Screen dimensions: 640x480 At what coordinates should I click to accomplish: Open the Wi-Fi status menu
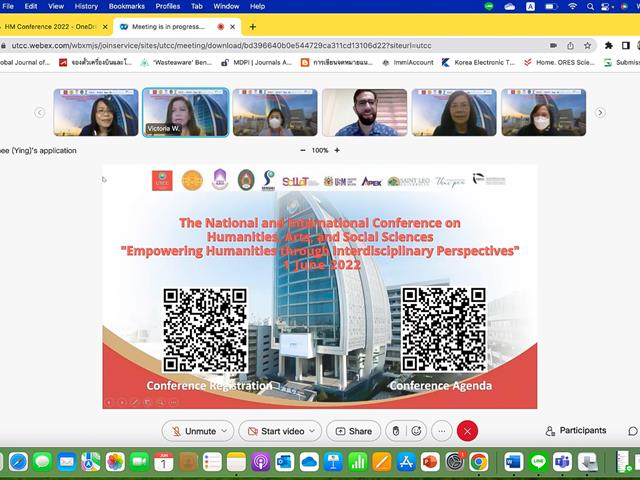coord(573,6)
